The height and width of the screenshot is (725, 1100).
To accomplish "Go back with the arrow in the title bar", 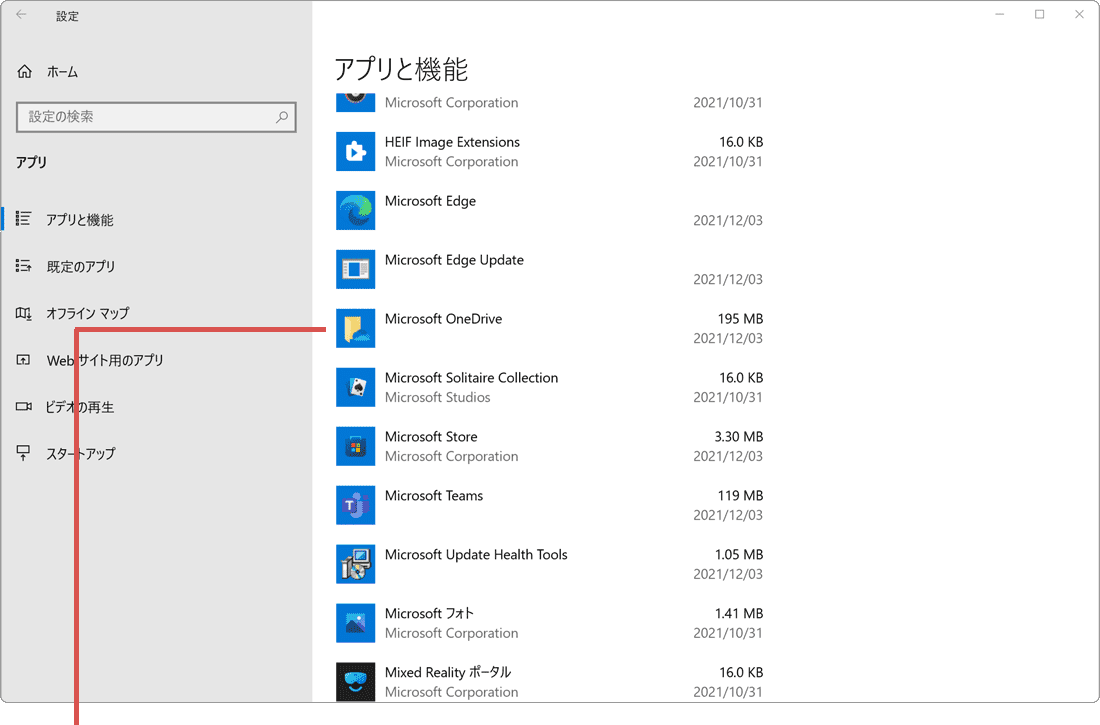I will (21, 15).
